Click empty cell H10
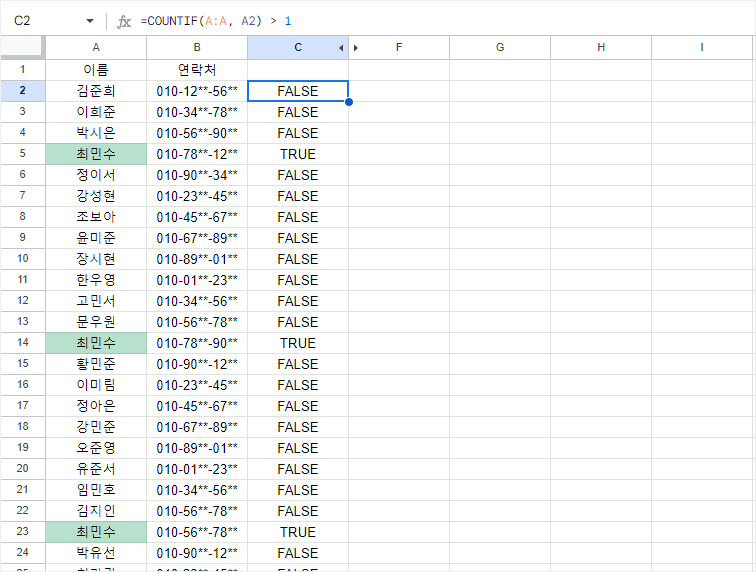 [601, 259]
